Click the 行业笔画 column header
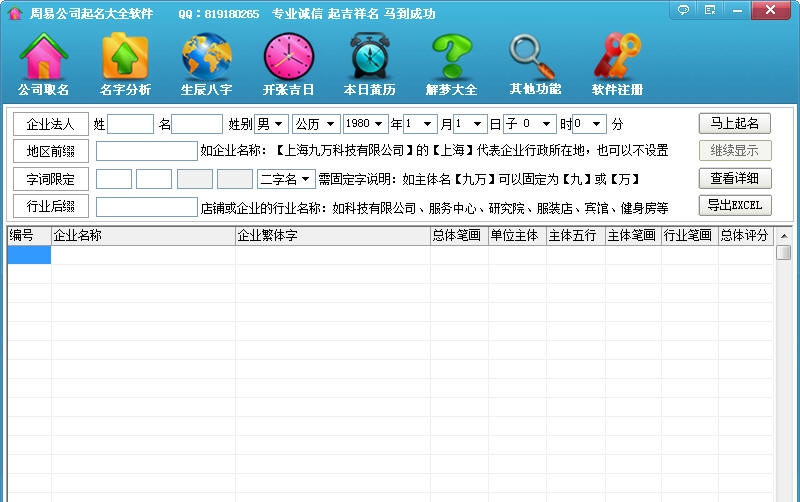Image resolution: width=800 pixels, height=502 pixels. tap(690, 236)
